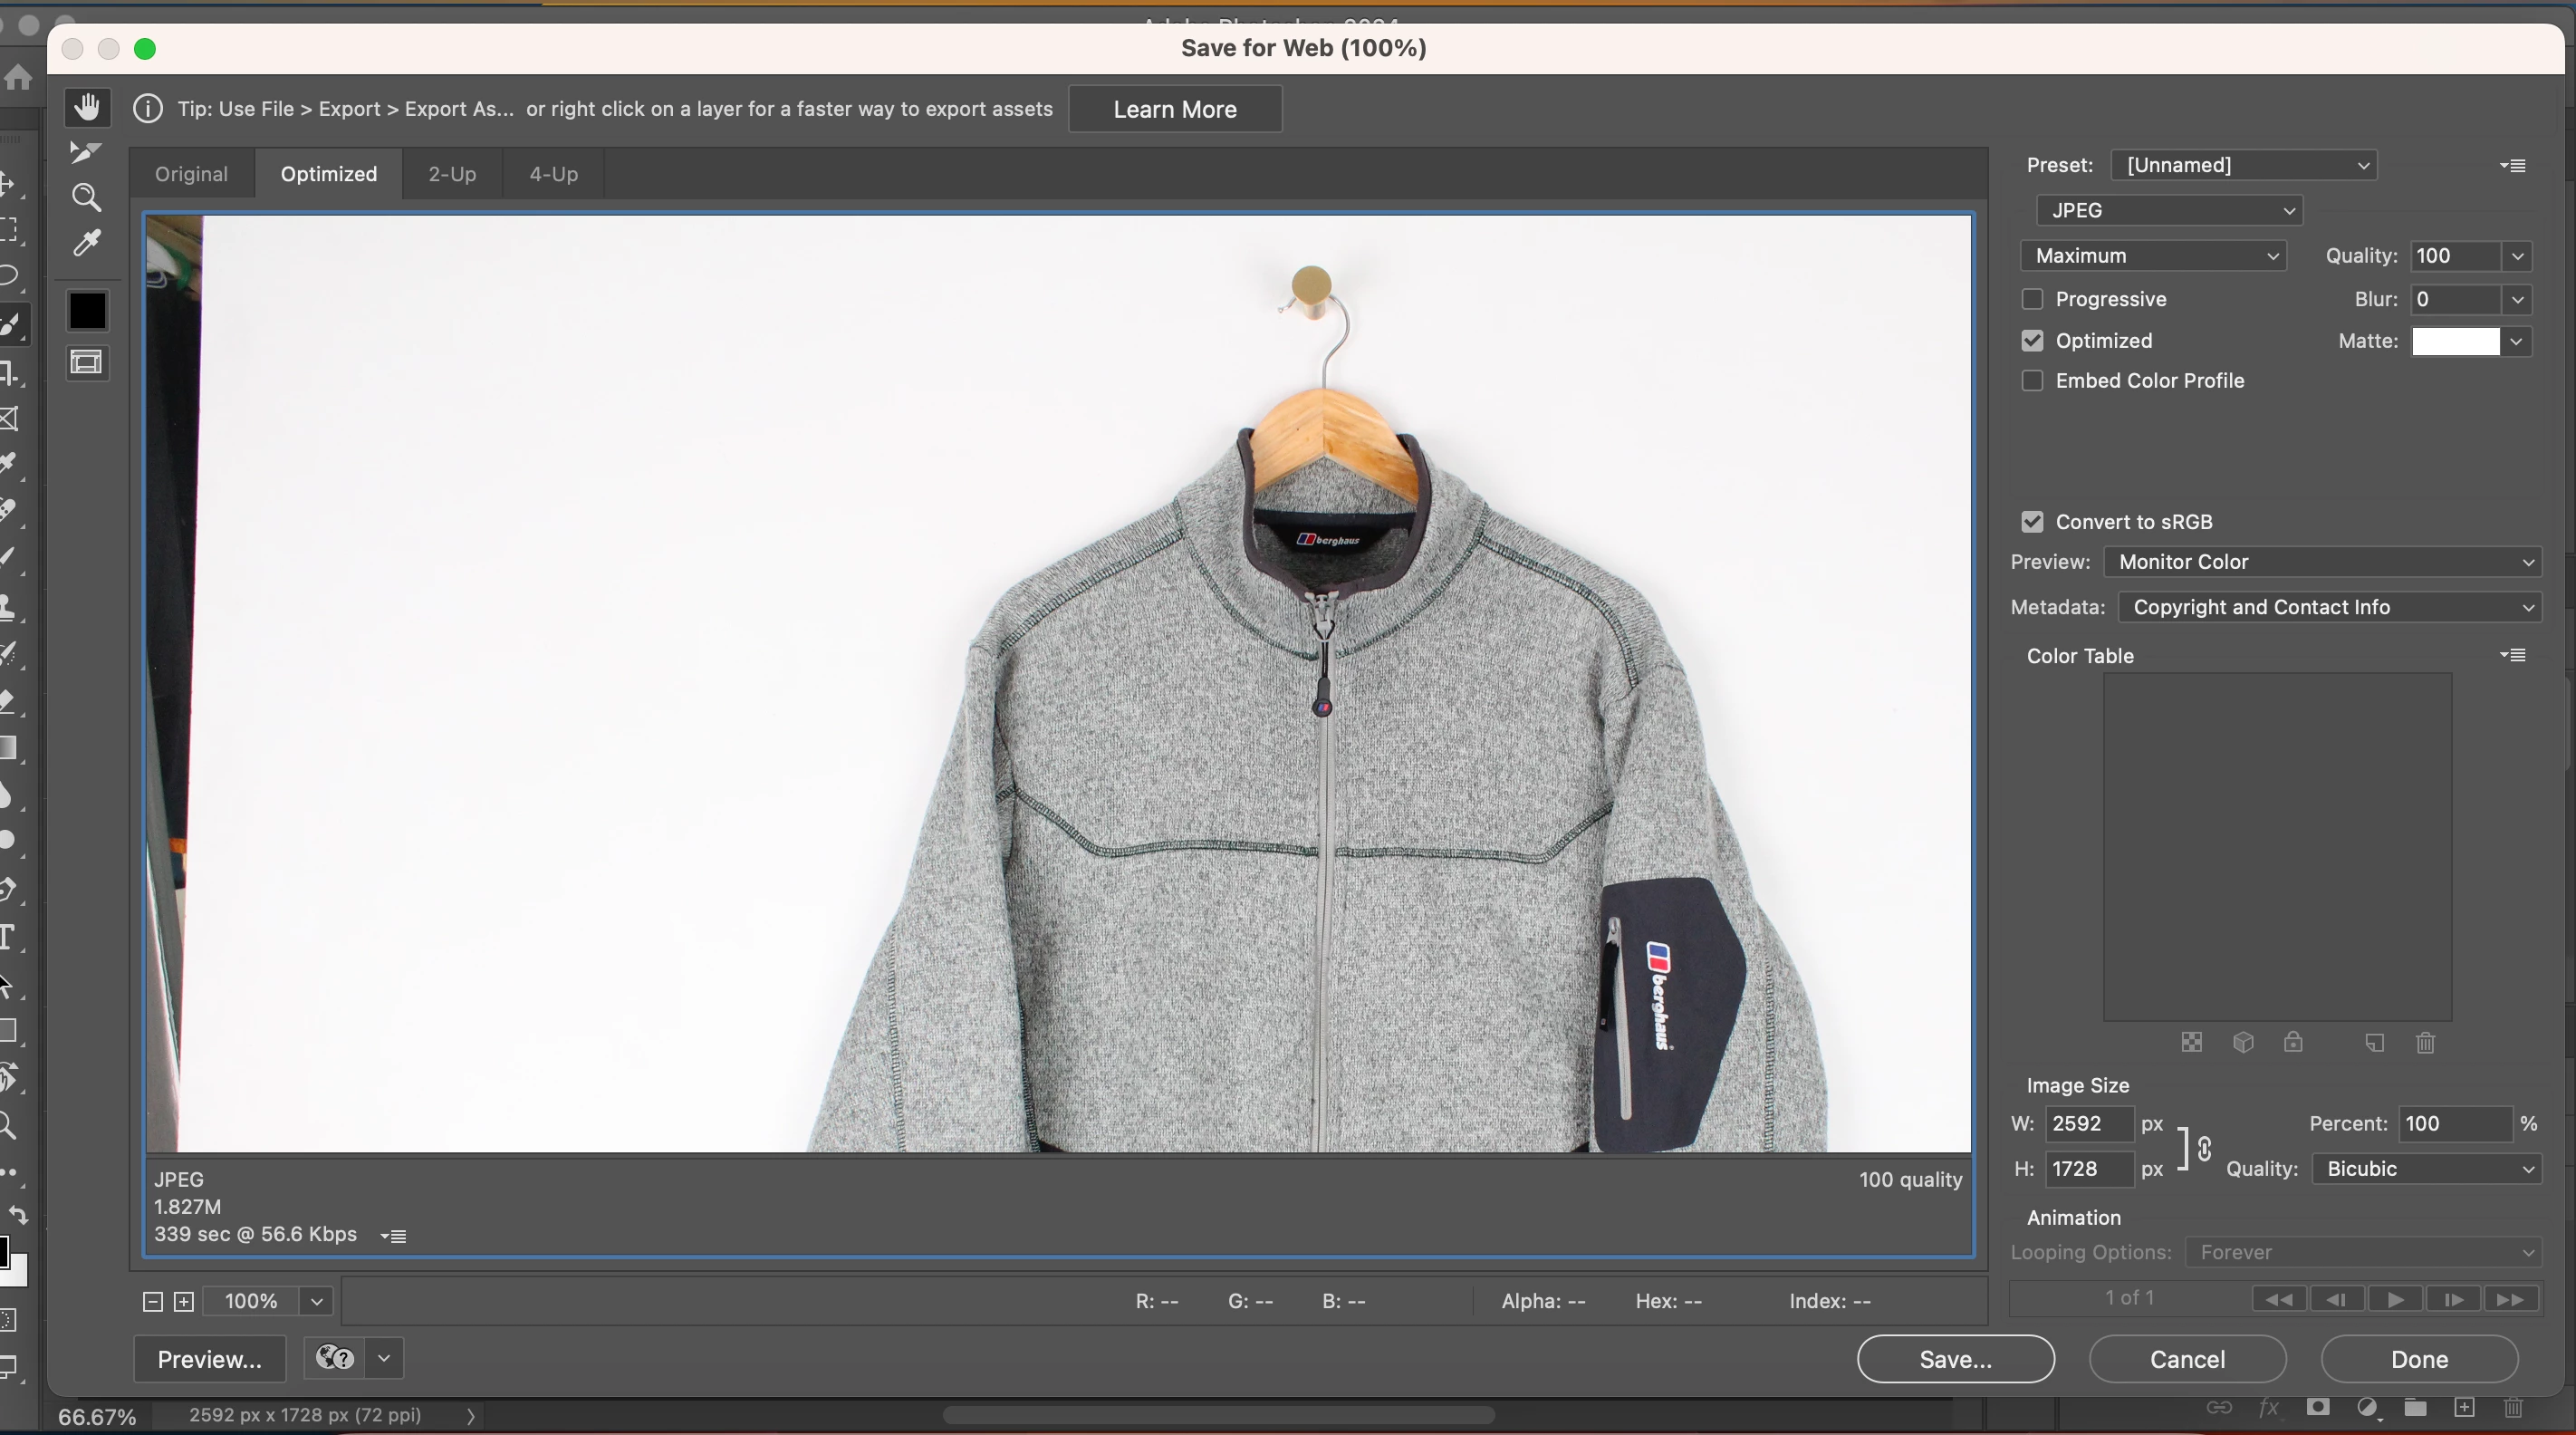Pick the Zoom tool in Save for Web

[87, 197]
